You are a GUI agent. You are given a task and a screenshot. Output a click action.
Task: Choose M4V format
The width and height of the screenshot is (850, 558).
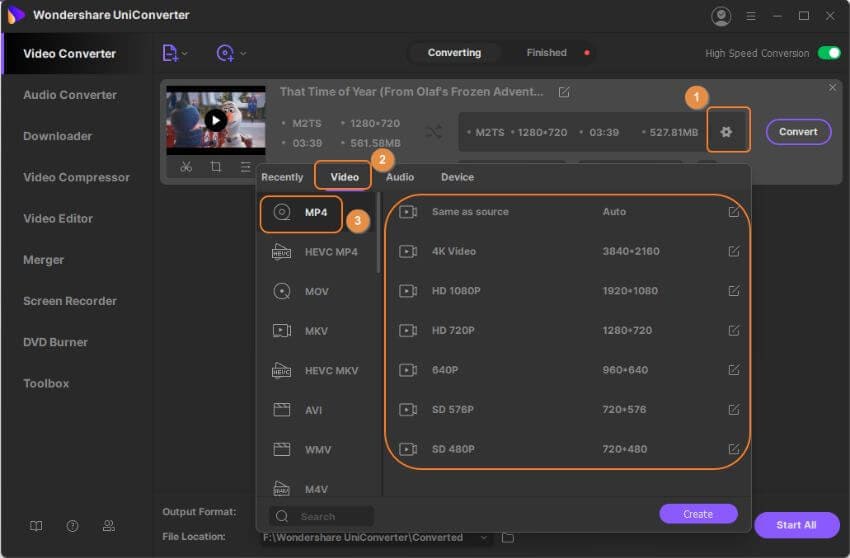317,488
